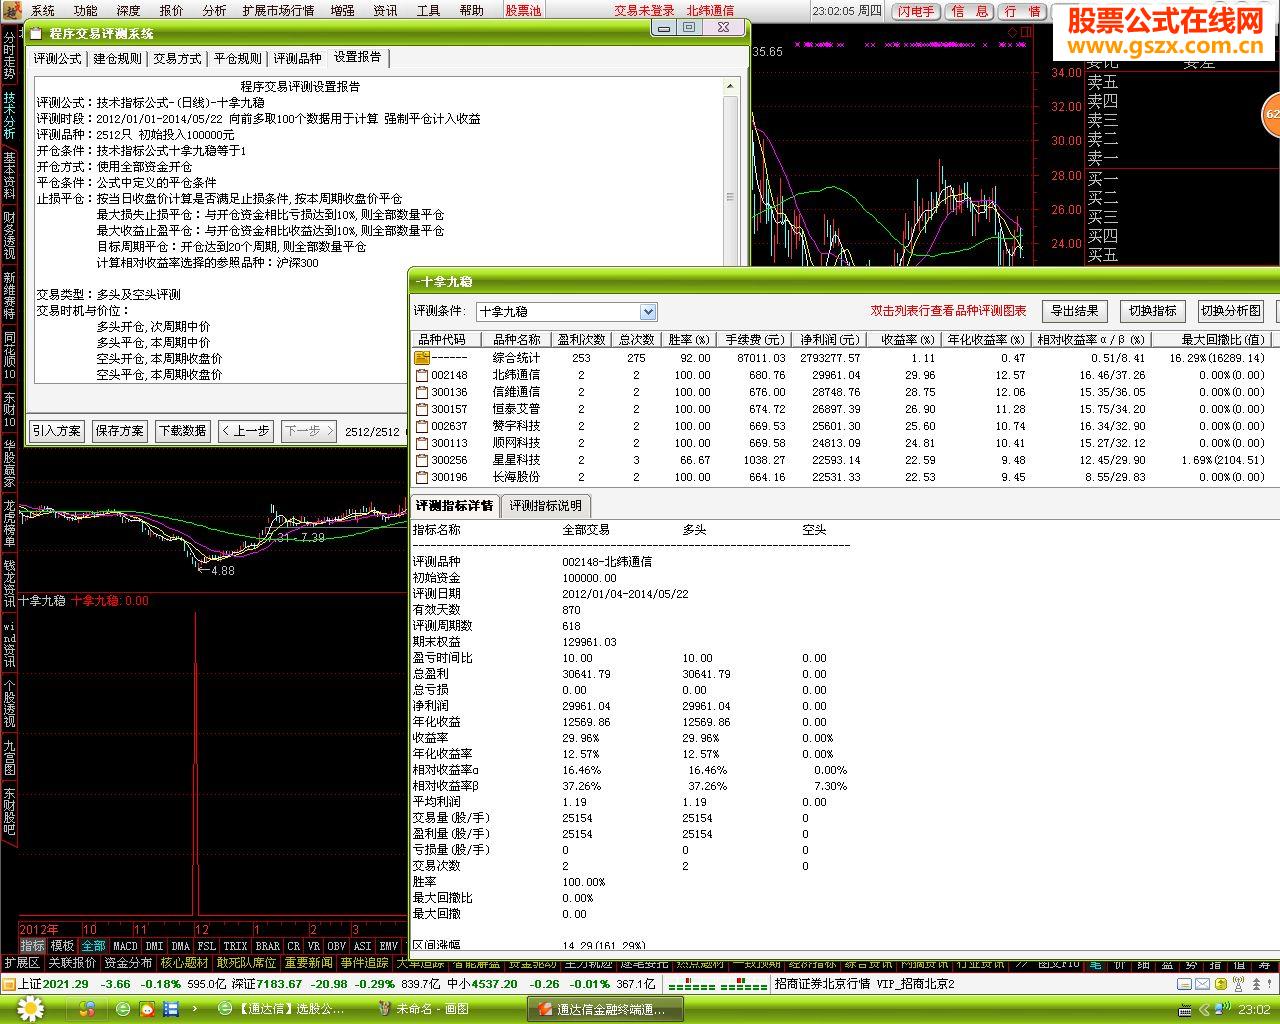Click the document icon beside 300157
This screenshot has height=1024, width=1280.
point(421,409)
